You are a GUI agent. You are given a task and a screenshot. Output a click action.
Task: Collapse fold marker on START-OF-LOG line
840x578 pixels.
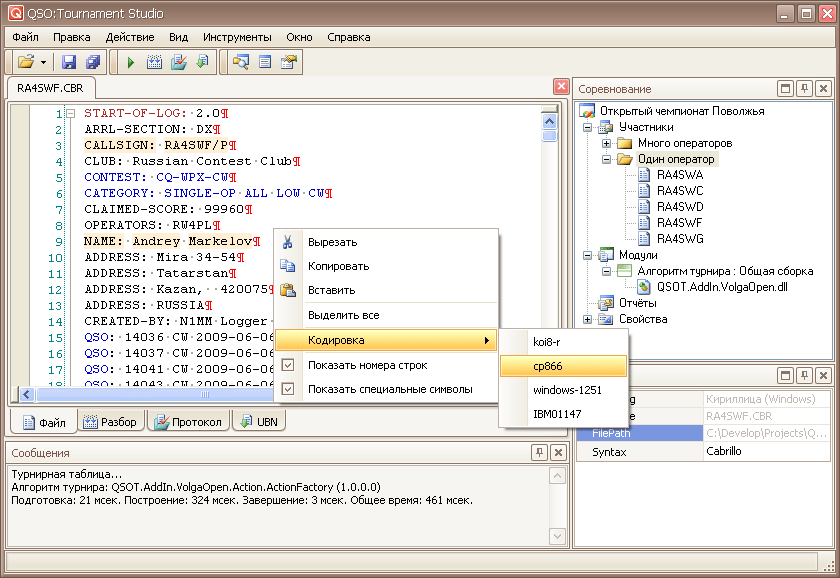(70, 114)
